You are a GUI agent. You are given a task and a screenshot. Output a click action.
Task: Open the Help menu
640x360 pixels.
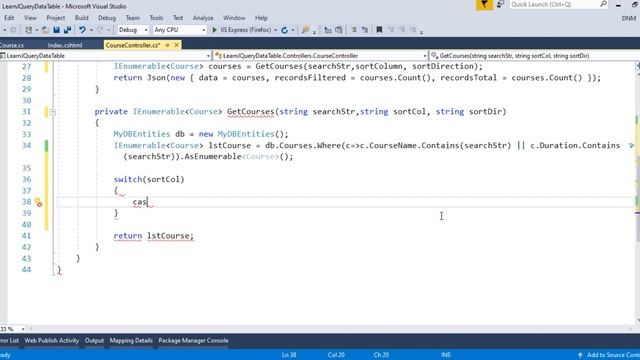(x=261, y=18)
